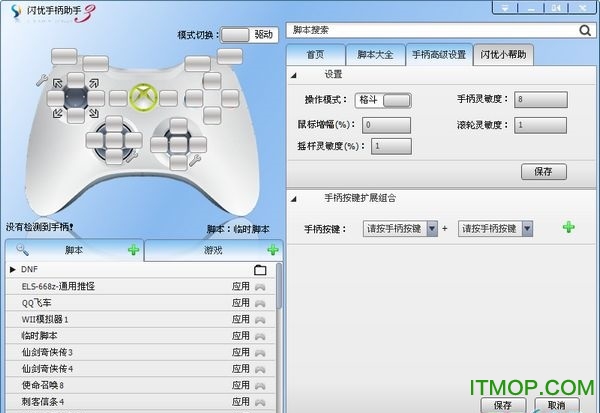Click the folder icon in the DNF row
This screenshot has height=413, width=600.
pos(260,270)
